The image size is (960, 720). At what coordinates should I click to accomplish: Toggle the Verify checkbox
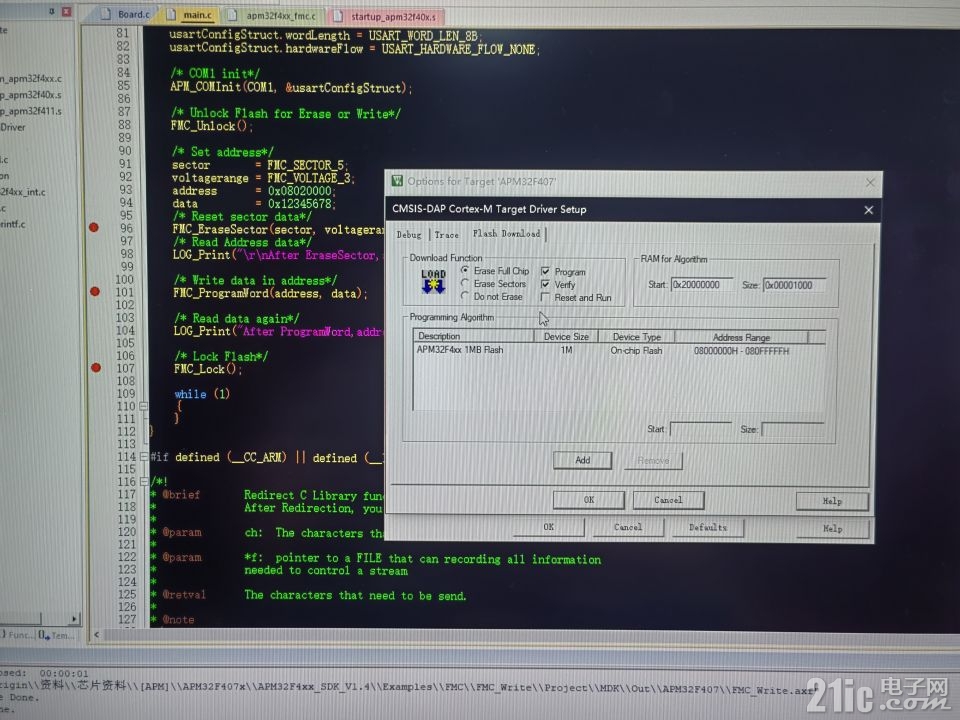(x=558, y=284)
